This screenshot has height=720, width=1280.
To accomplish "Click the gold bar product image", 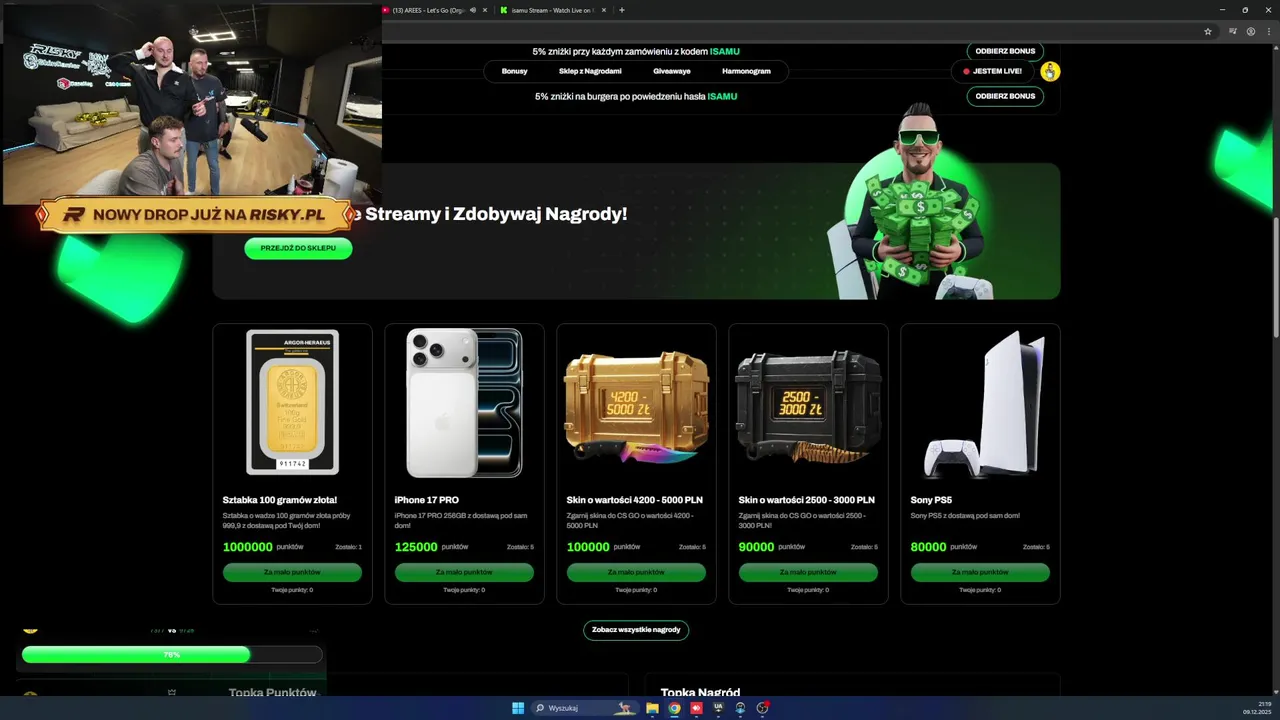I will point(292,402).
